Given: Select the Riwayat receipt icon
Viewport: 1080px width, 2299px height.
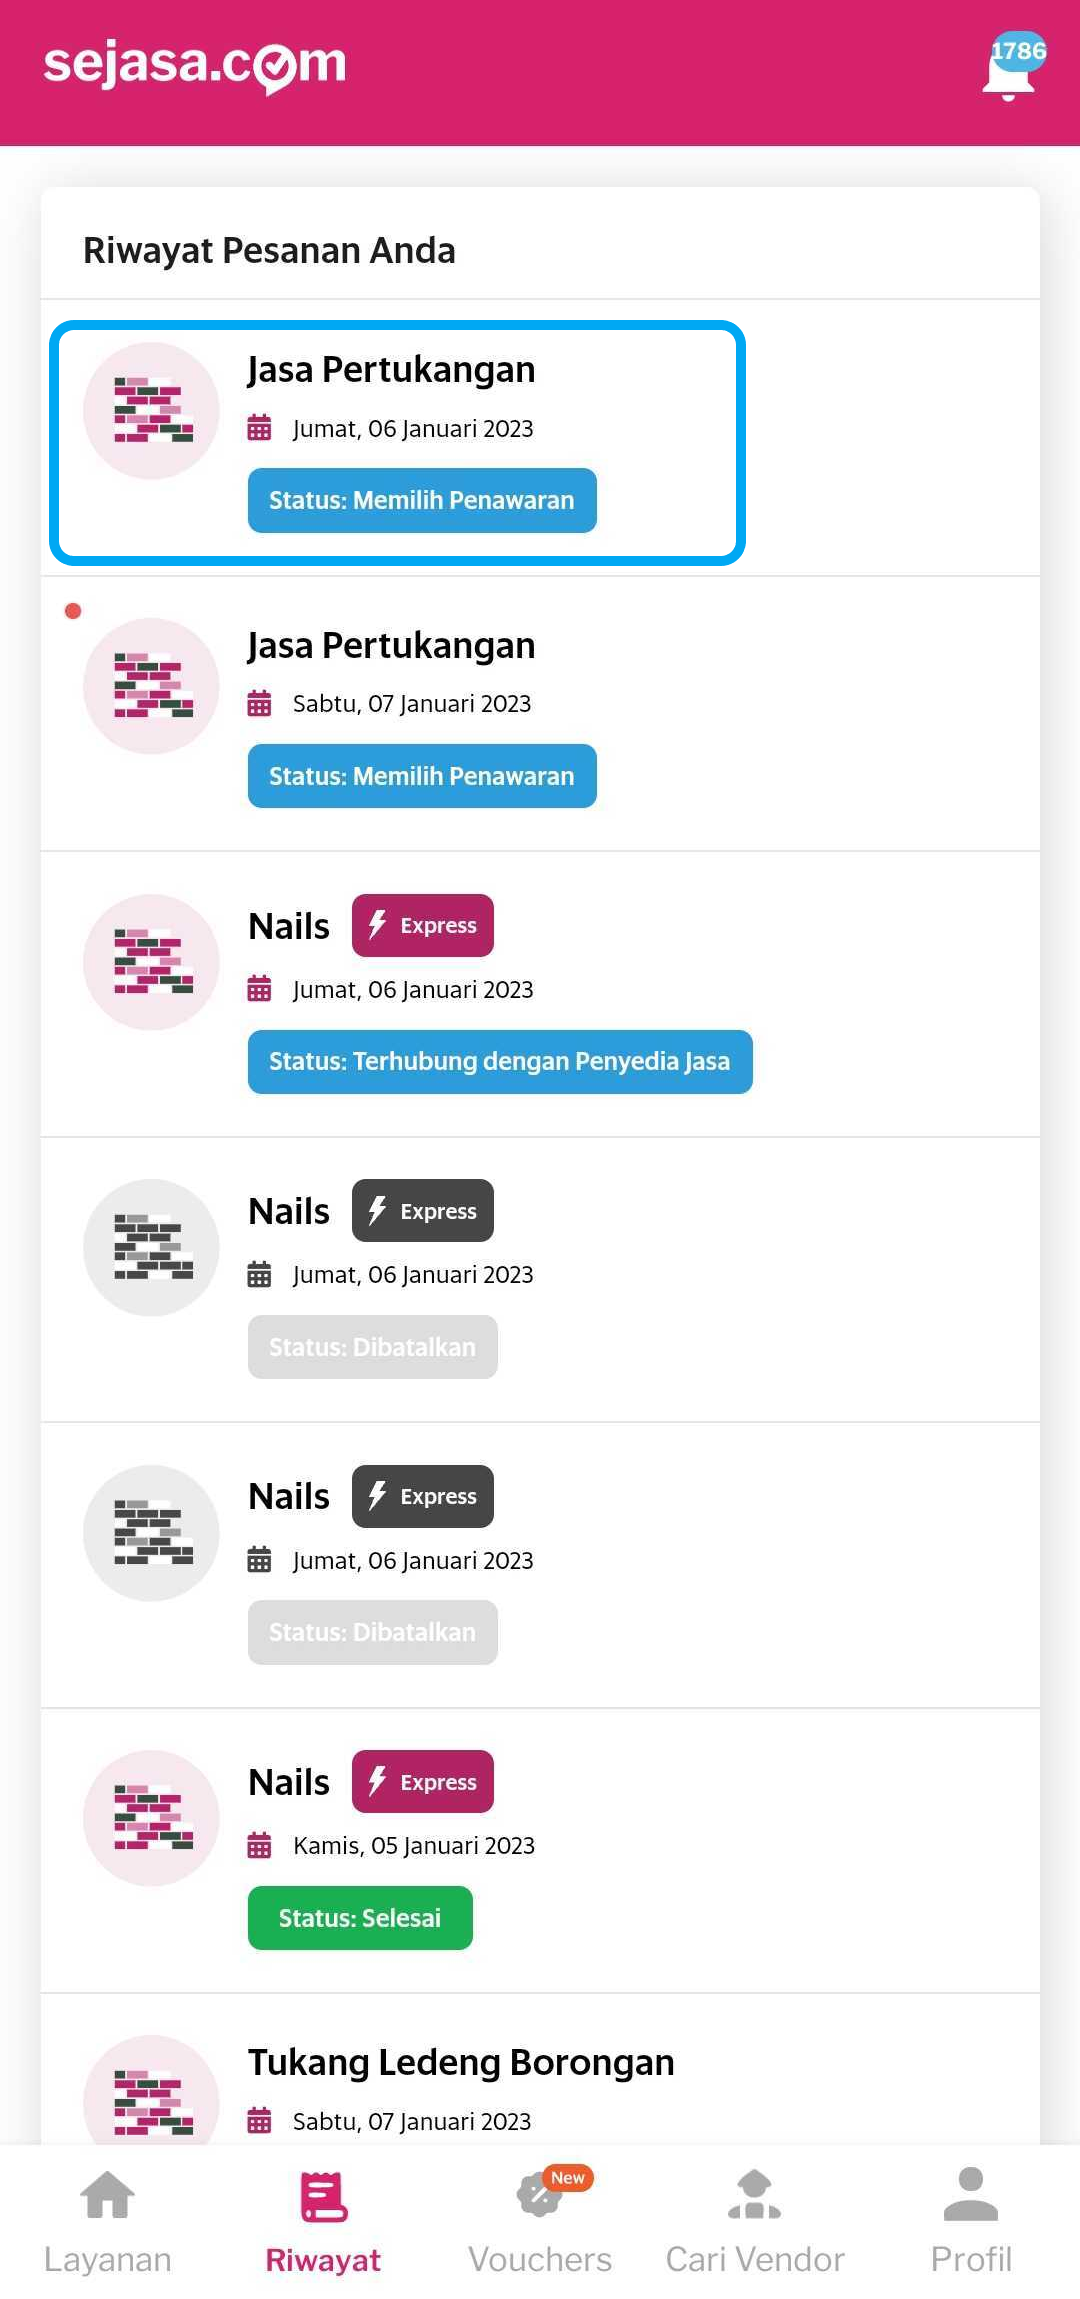Looking at the screenshot, I should click(323, 2197).
